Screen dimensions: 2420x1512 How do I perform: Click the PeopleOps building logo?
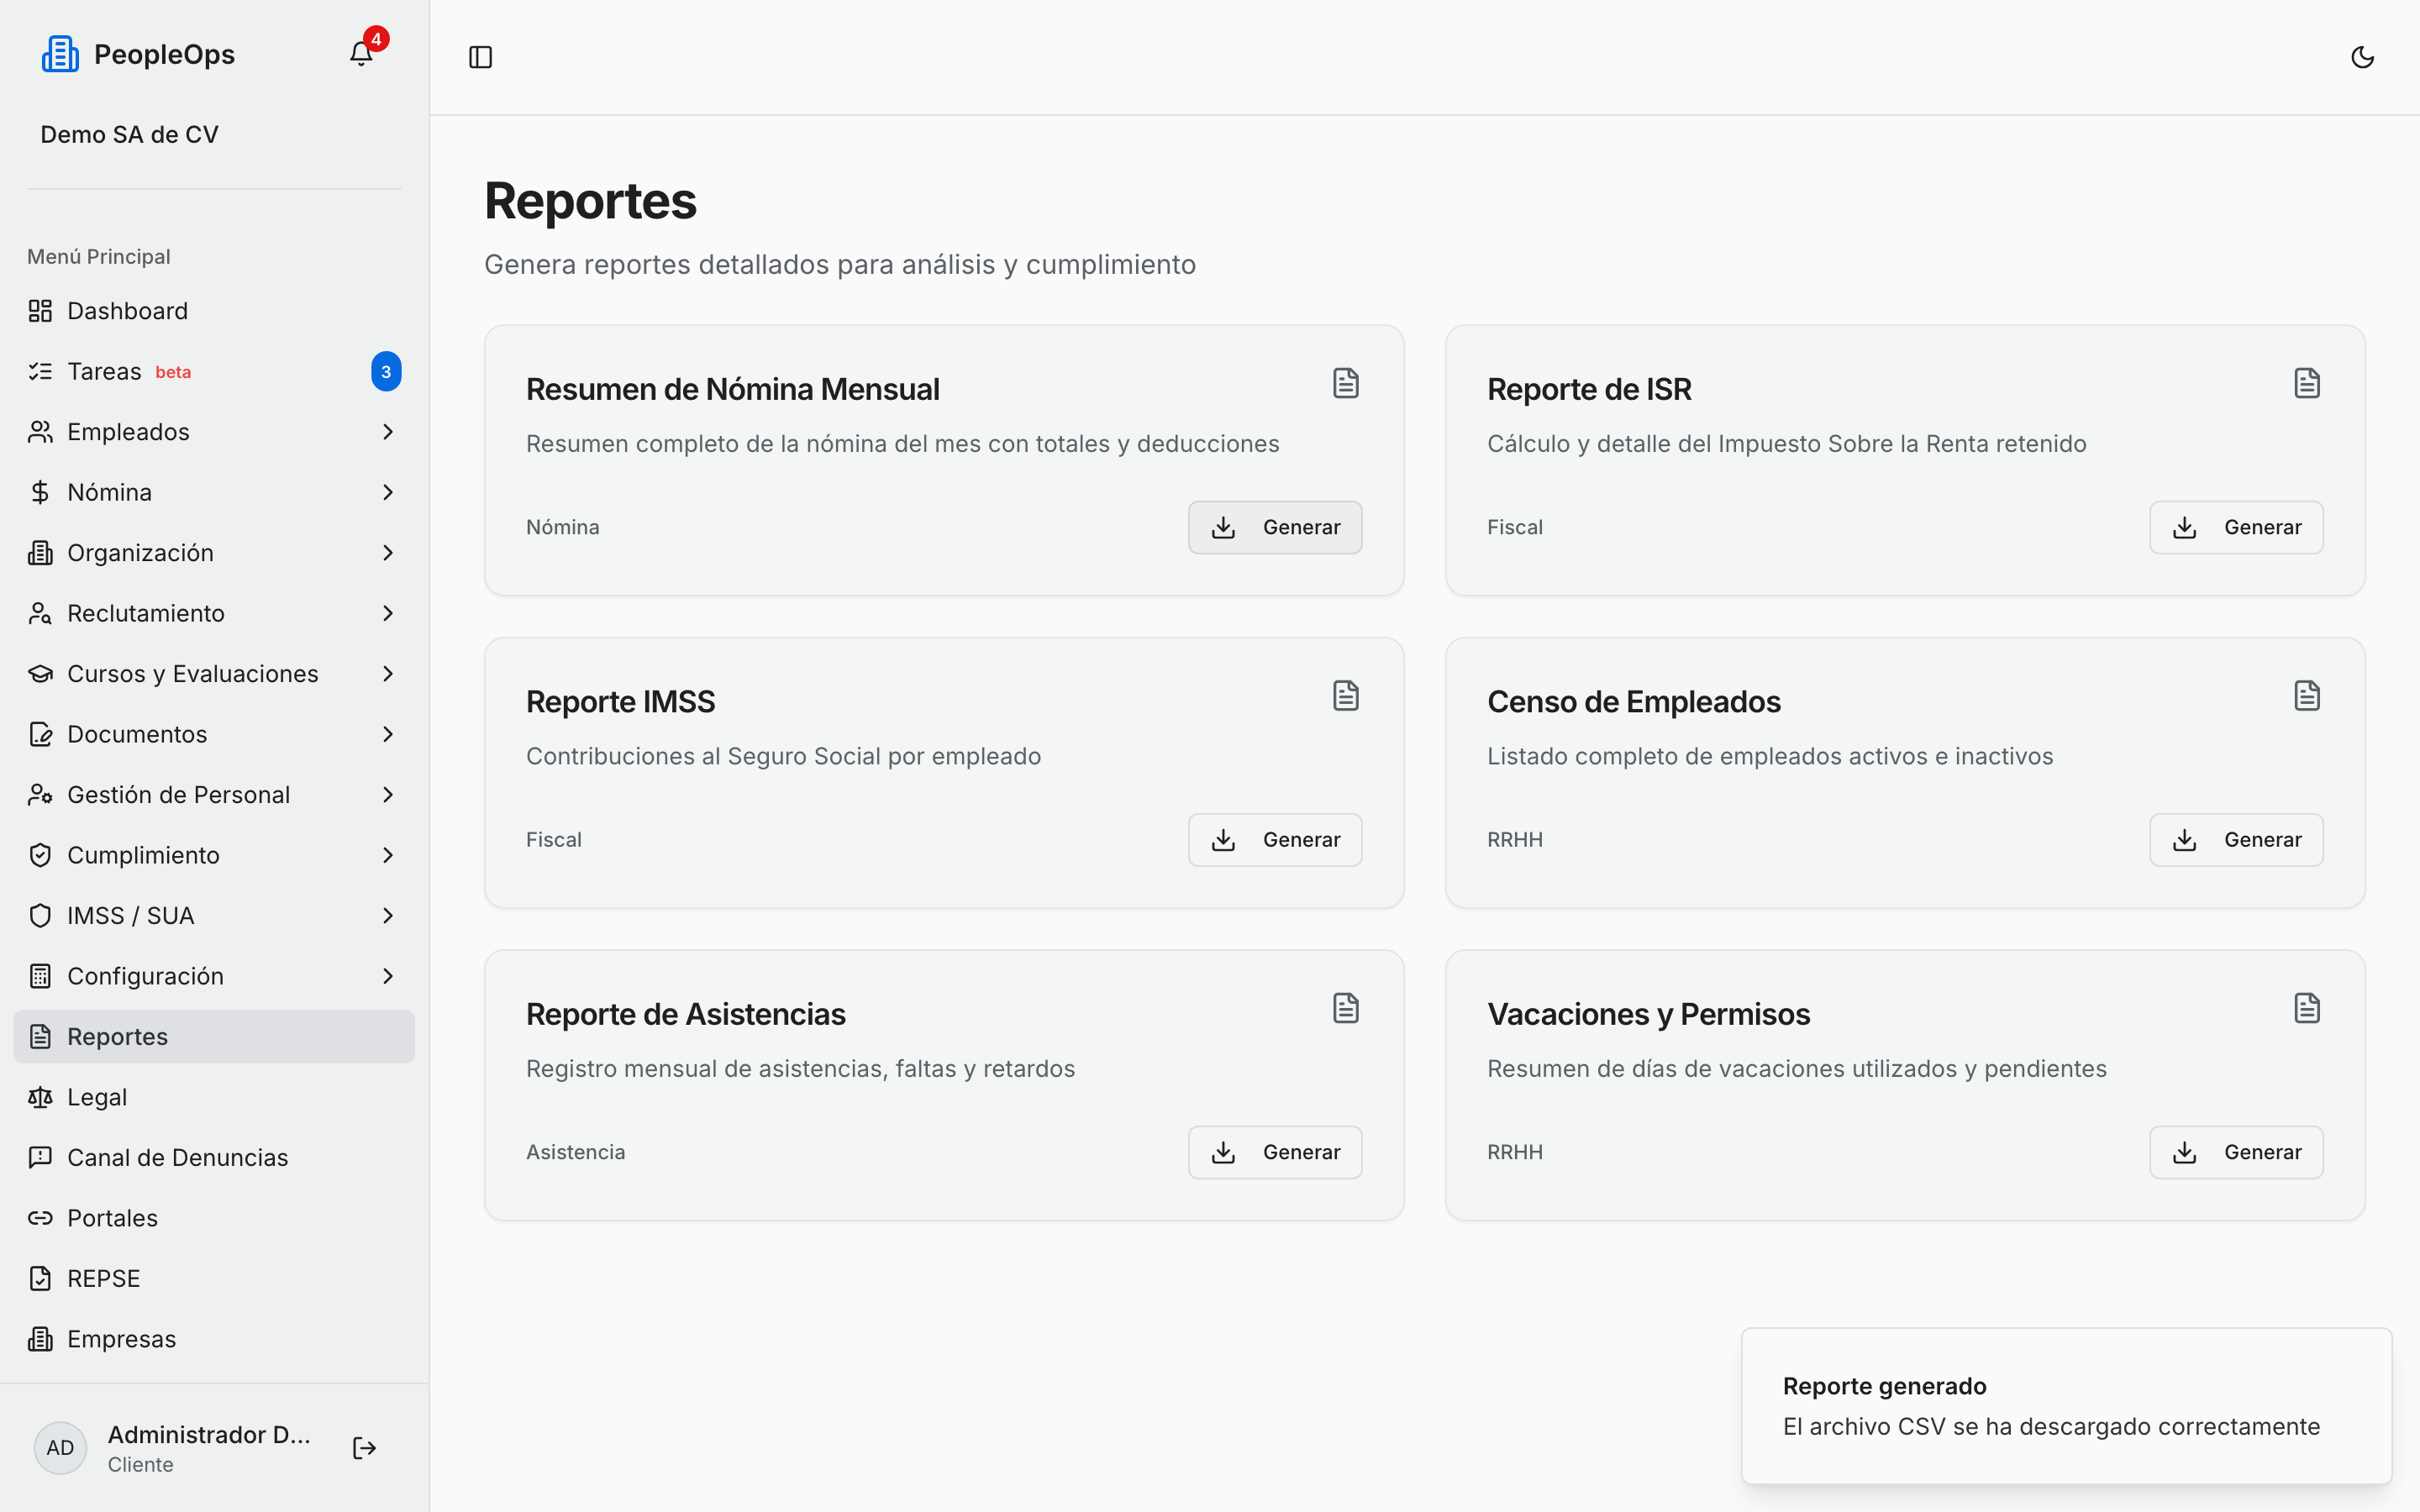click(x=60, y=54)
